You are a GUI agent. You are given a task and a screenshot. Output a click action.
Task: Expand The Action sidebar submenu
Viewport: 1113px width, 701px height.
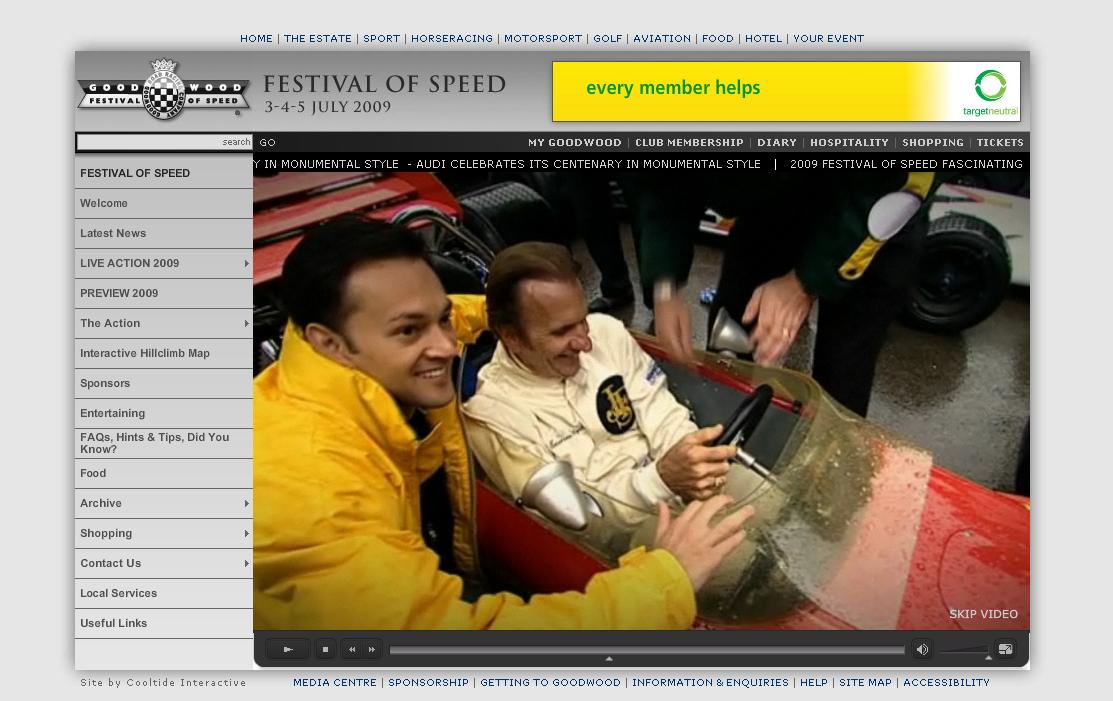(x=246, y=324)
